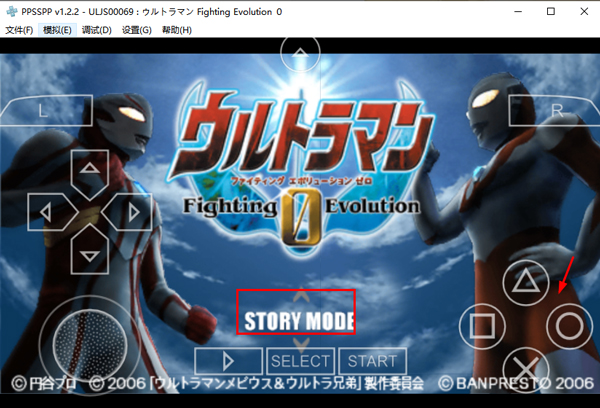This screenshot has height=408, width=600.
Task: Tap the R shoulder button overlay
Action: click(x=554, y=111)
